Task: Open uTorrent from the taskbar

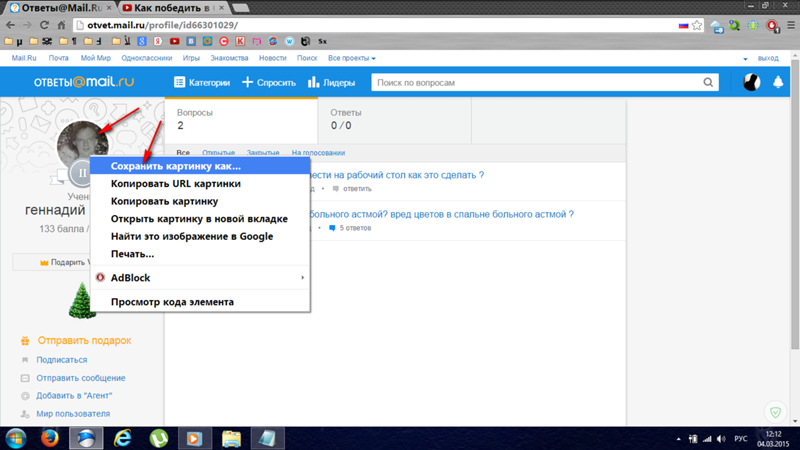Action: (159, 438)
